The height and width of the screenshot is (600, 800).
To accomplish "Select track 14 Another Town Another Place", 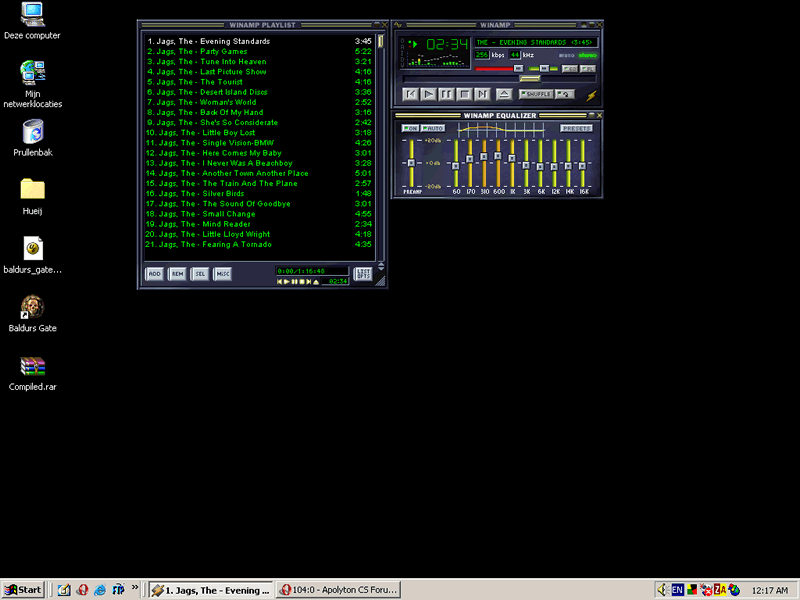I will click(230, 173).
